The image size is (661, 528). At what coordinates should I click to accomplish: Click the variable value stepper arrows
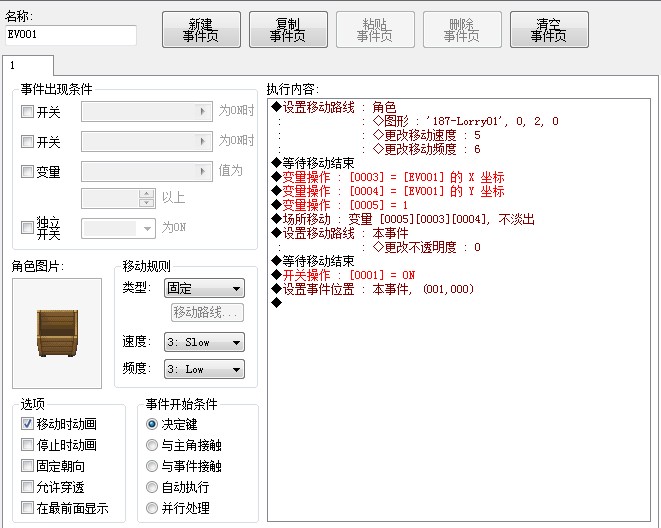pos(146,198)
